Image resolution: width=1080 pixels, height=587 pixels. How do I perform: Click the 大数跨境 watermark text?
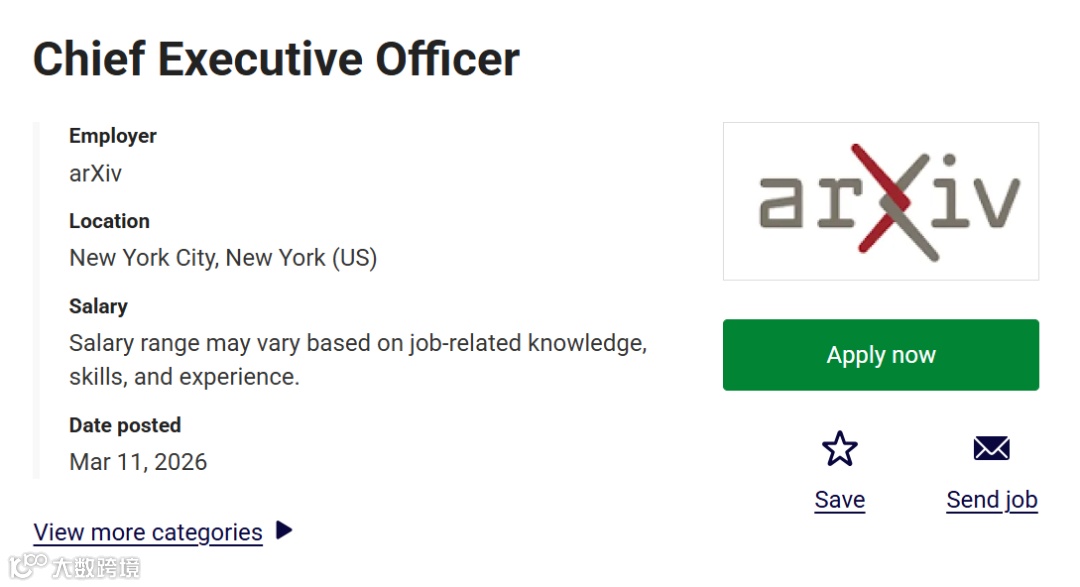click(x=96, y=568)
